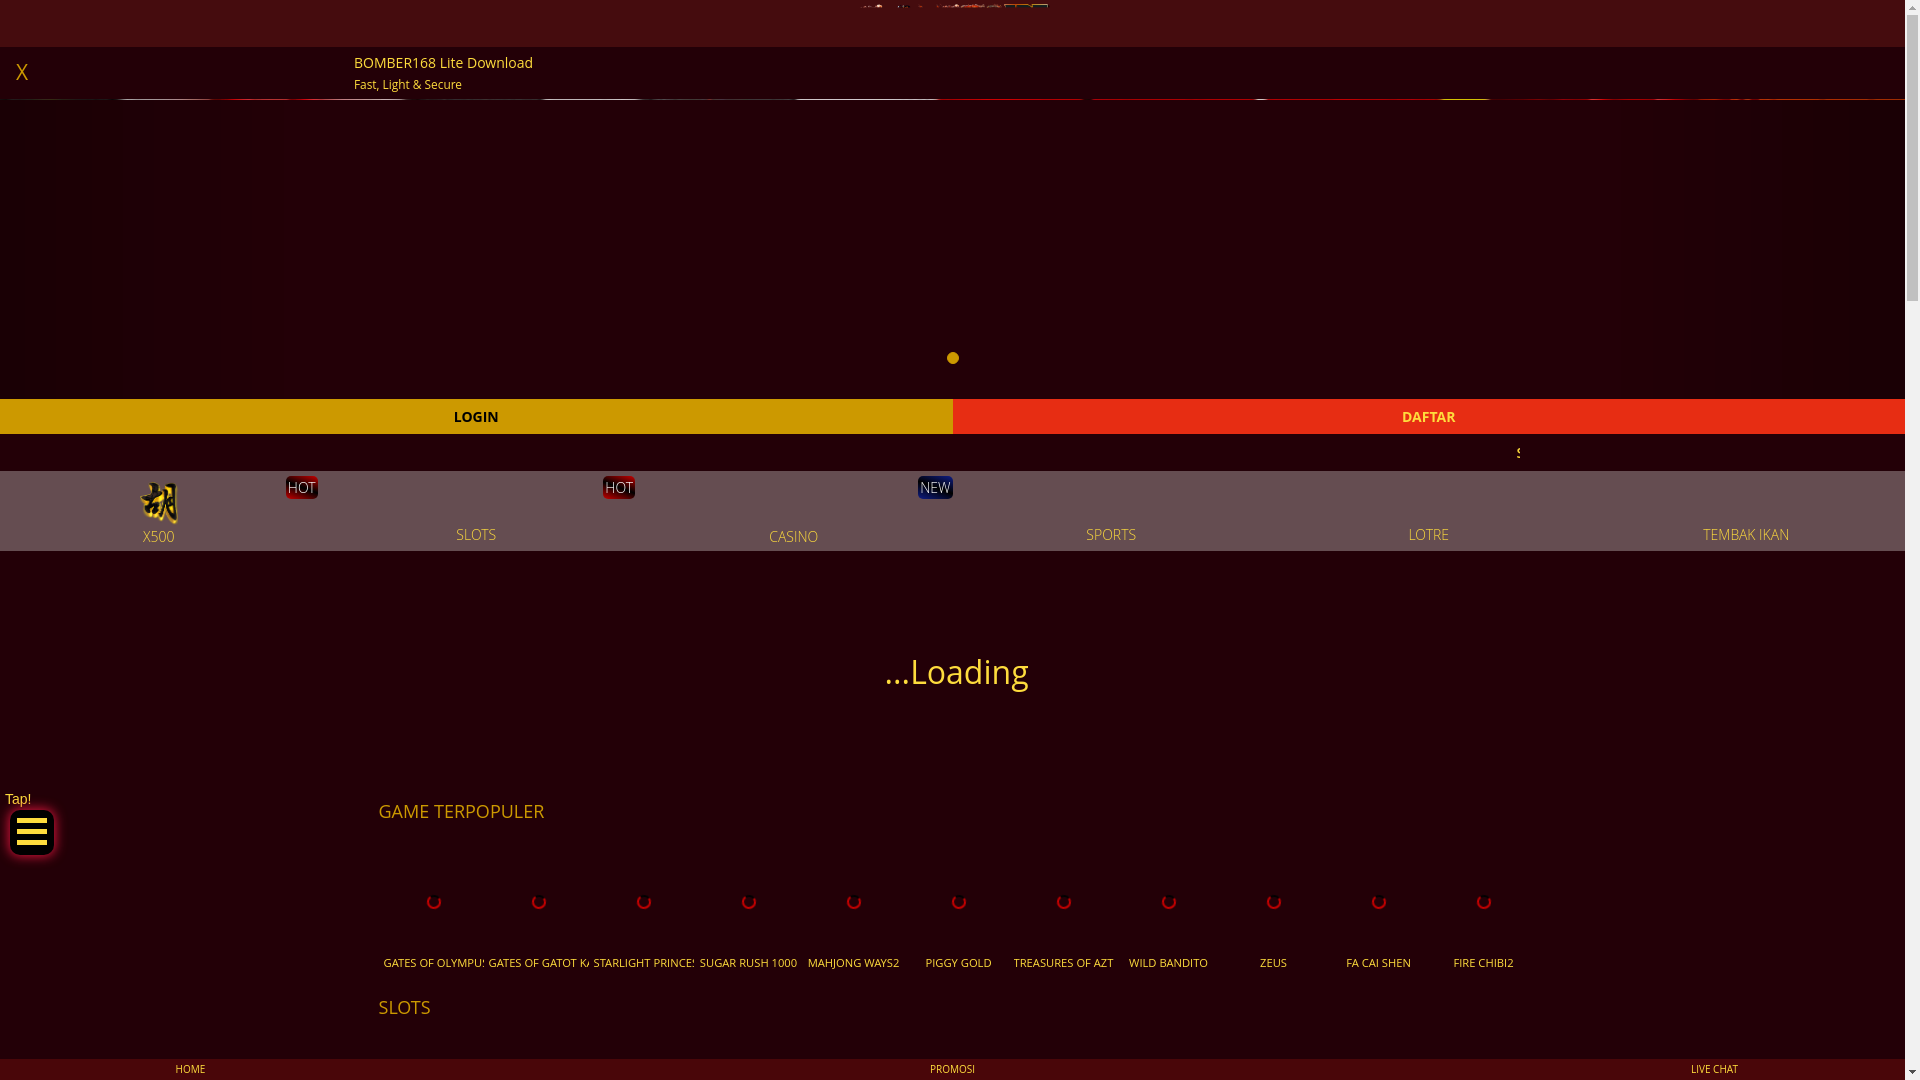Open the X500 mahjong category icon
The image size is (1920, 1080).
159,503
